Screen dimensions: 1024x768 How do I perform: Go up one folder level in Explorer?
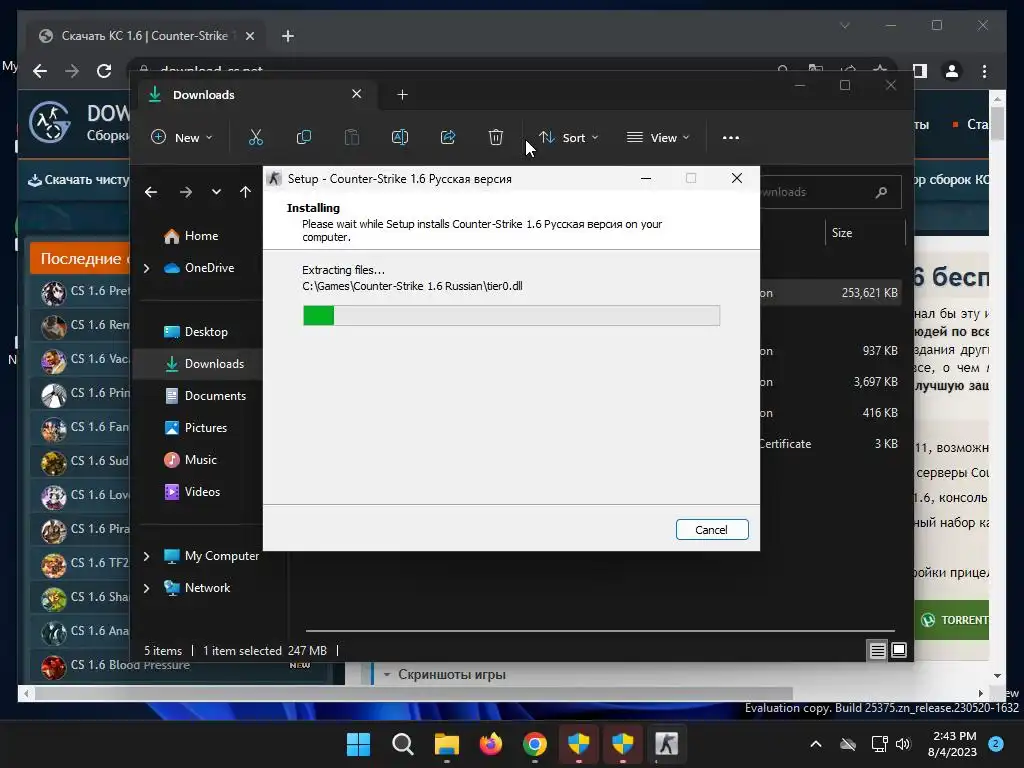[x=245, y=192]
